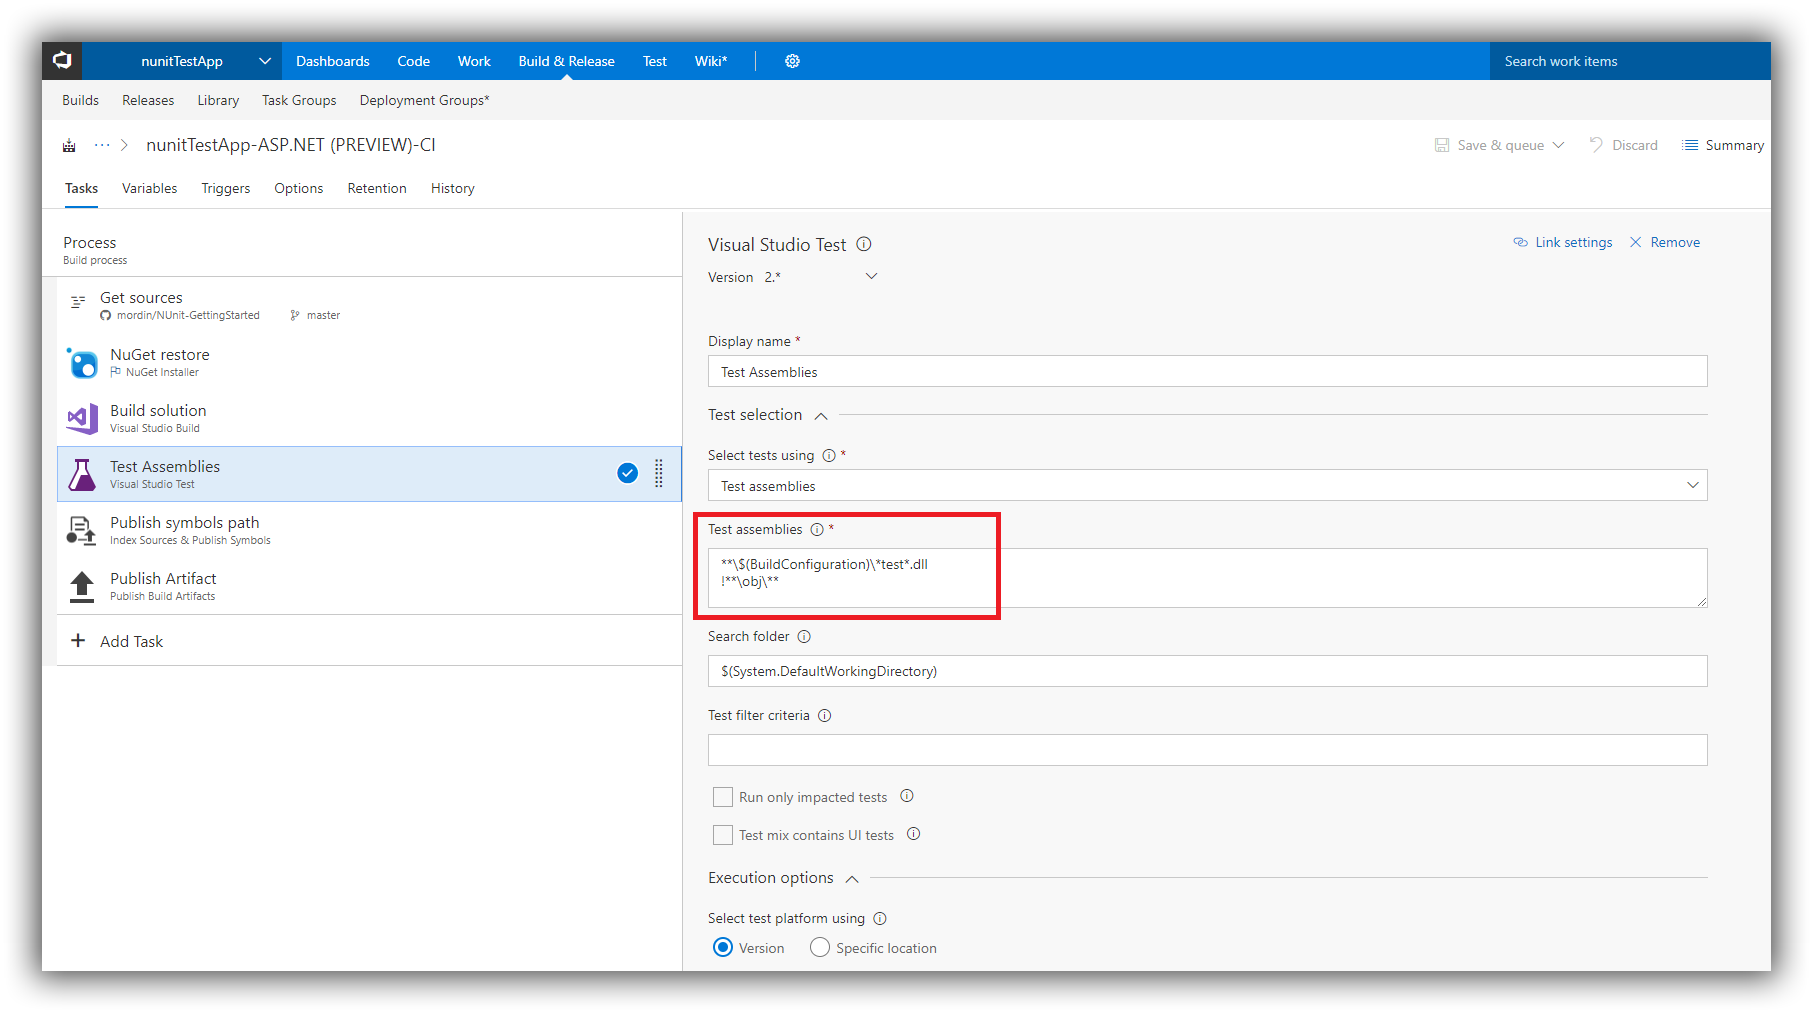
Task: Click the Discard button
Action: [x=1624, y=145]
